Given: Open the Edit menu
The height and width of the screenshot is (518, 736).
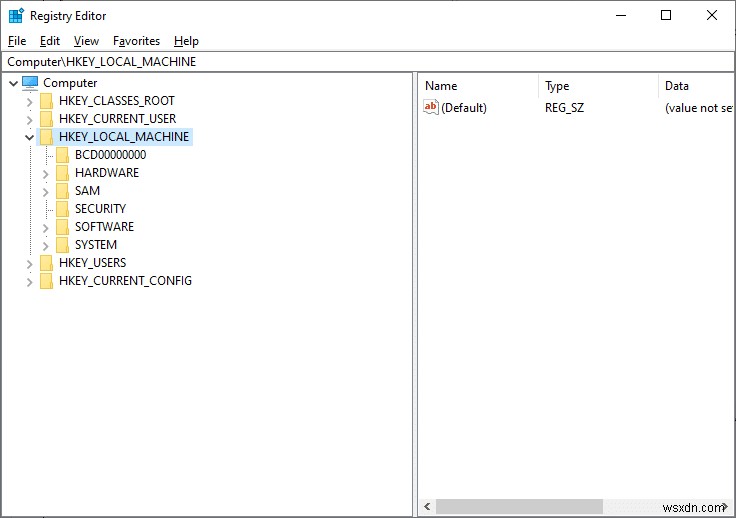Looking at the screenshot, I should tap(50, 41).
